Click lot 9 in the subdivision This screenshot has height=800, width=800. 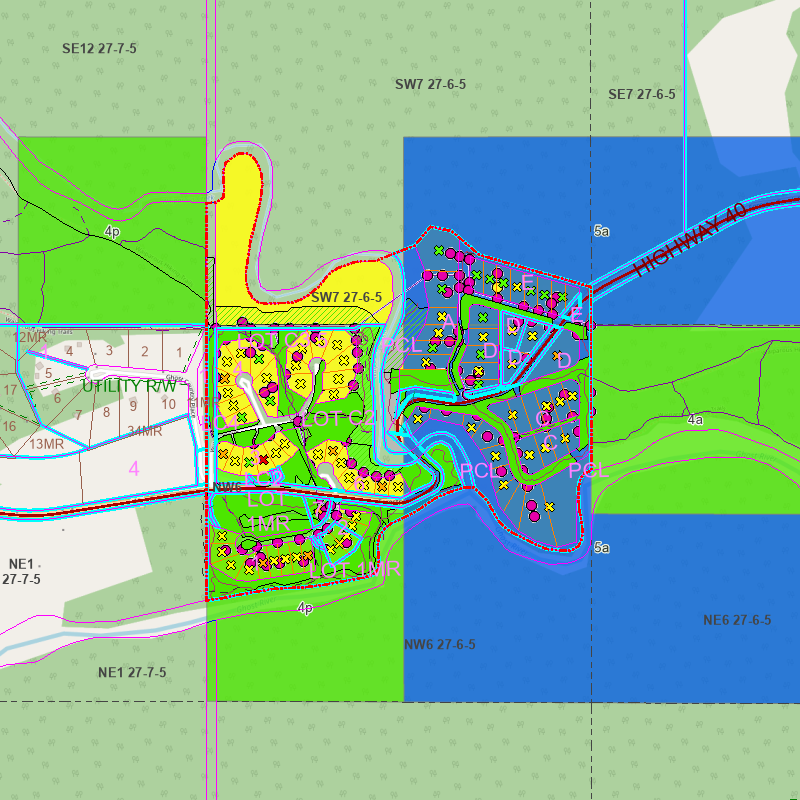tap(133, 406)
